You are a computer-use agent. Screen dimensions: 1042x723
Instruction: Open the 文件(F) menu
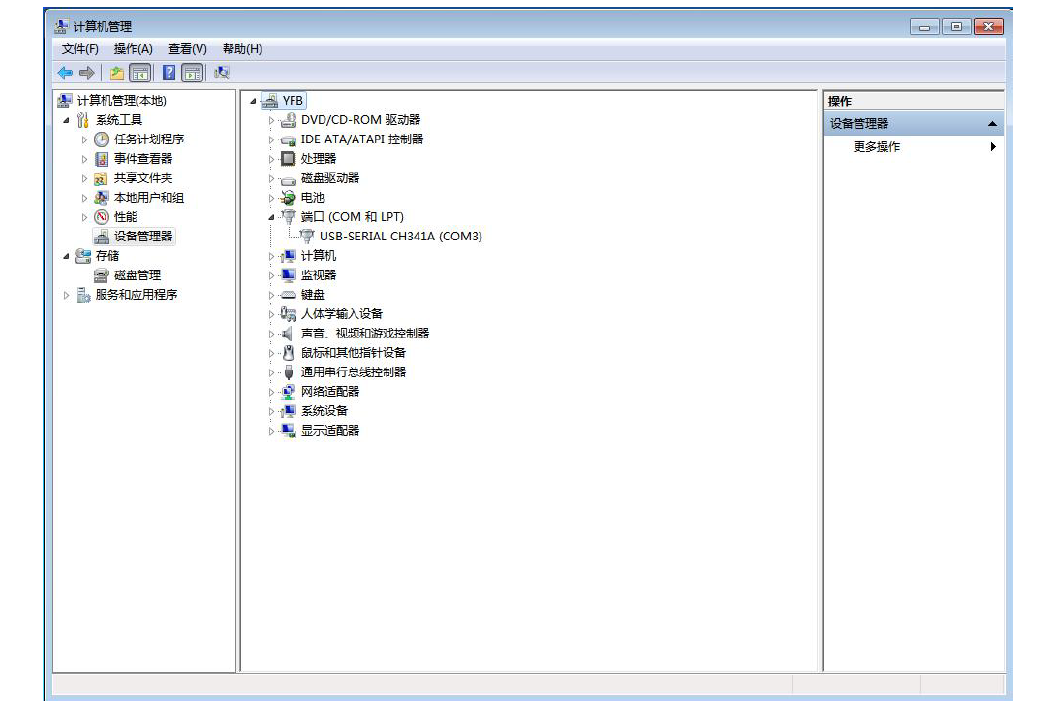coord(80,49)
